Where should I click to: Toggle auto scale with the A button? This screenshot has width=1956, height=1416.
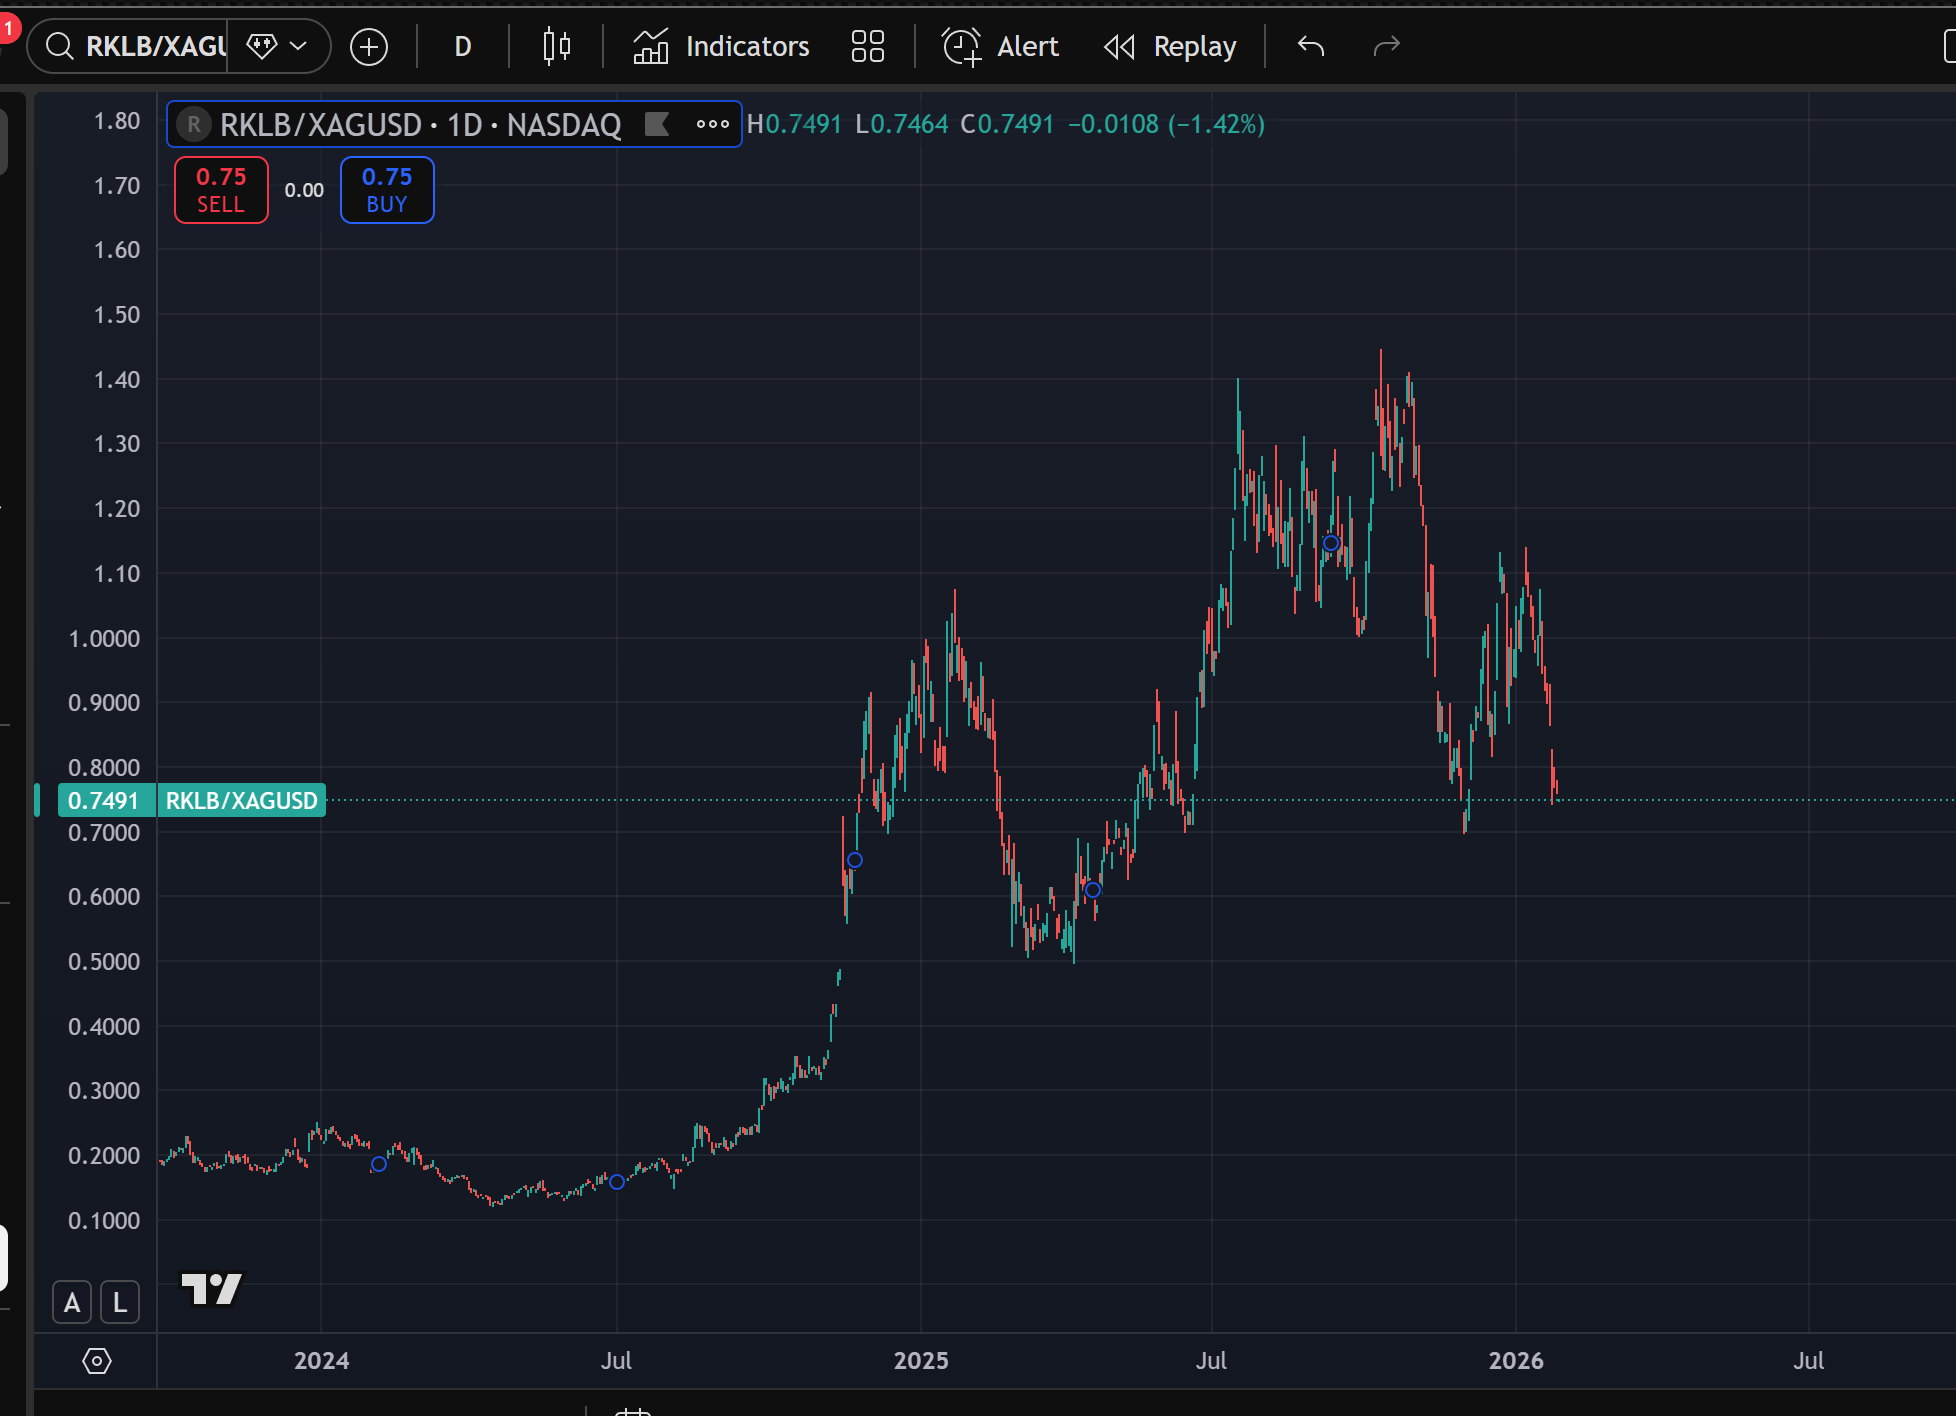coord(72,1302)
